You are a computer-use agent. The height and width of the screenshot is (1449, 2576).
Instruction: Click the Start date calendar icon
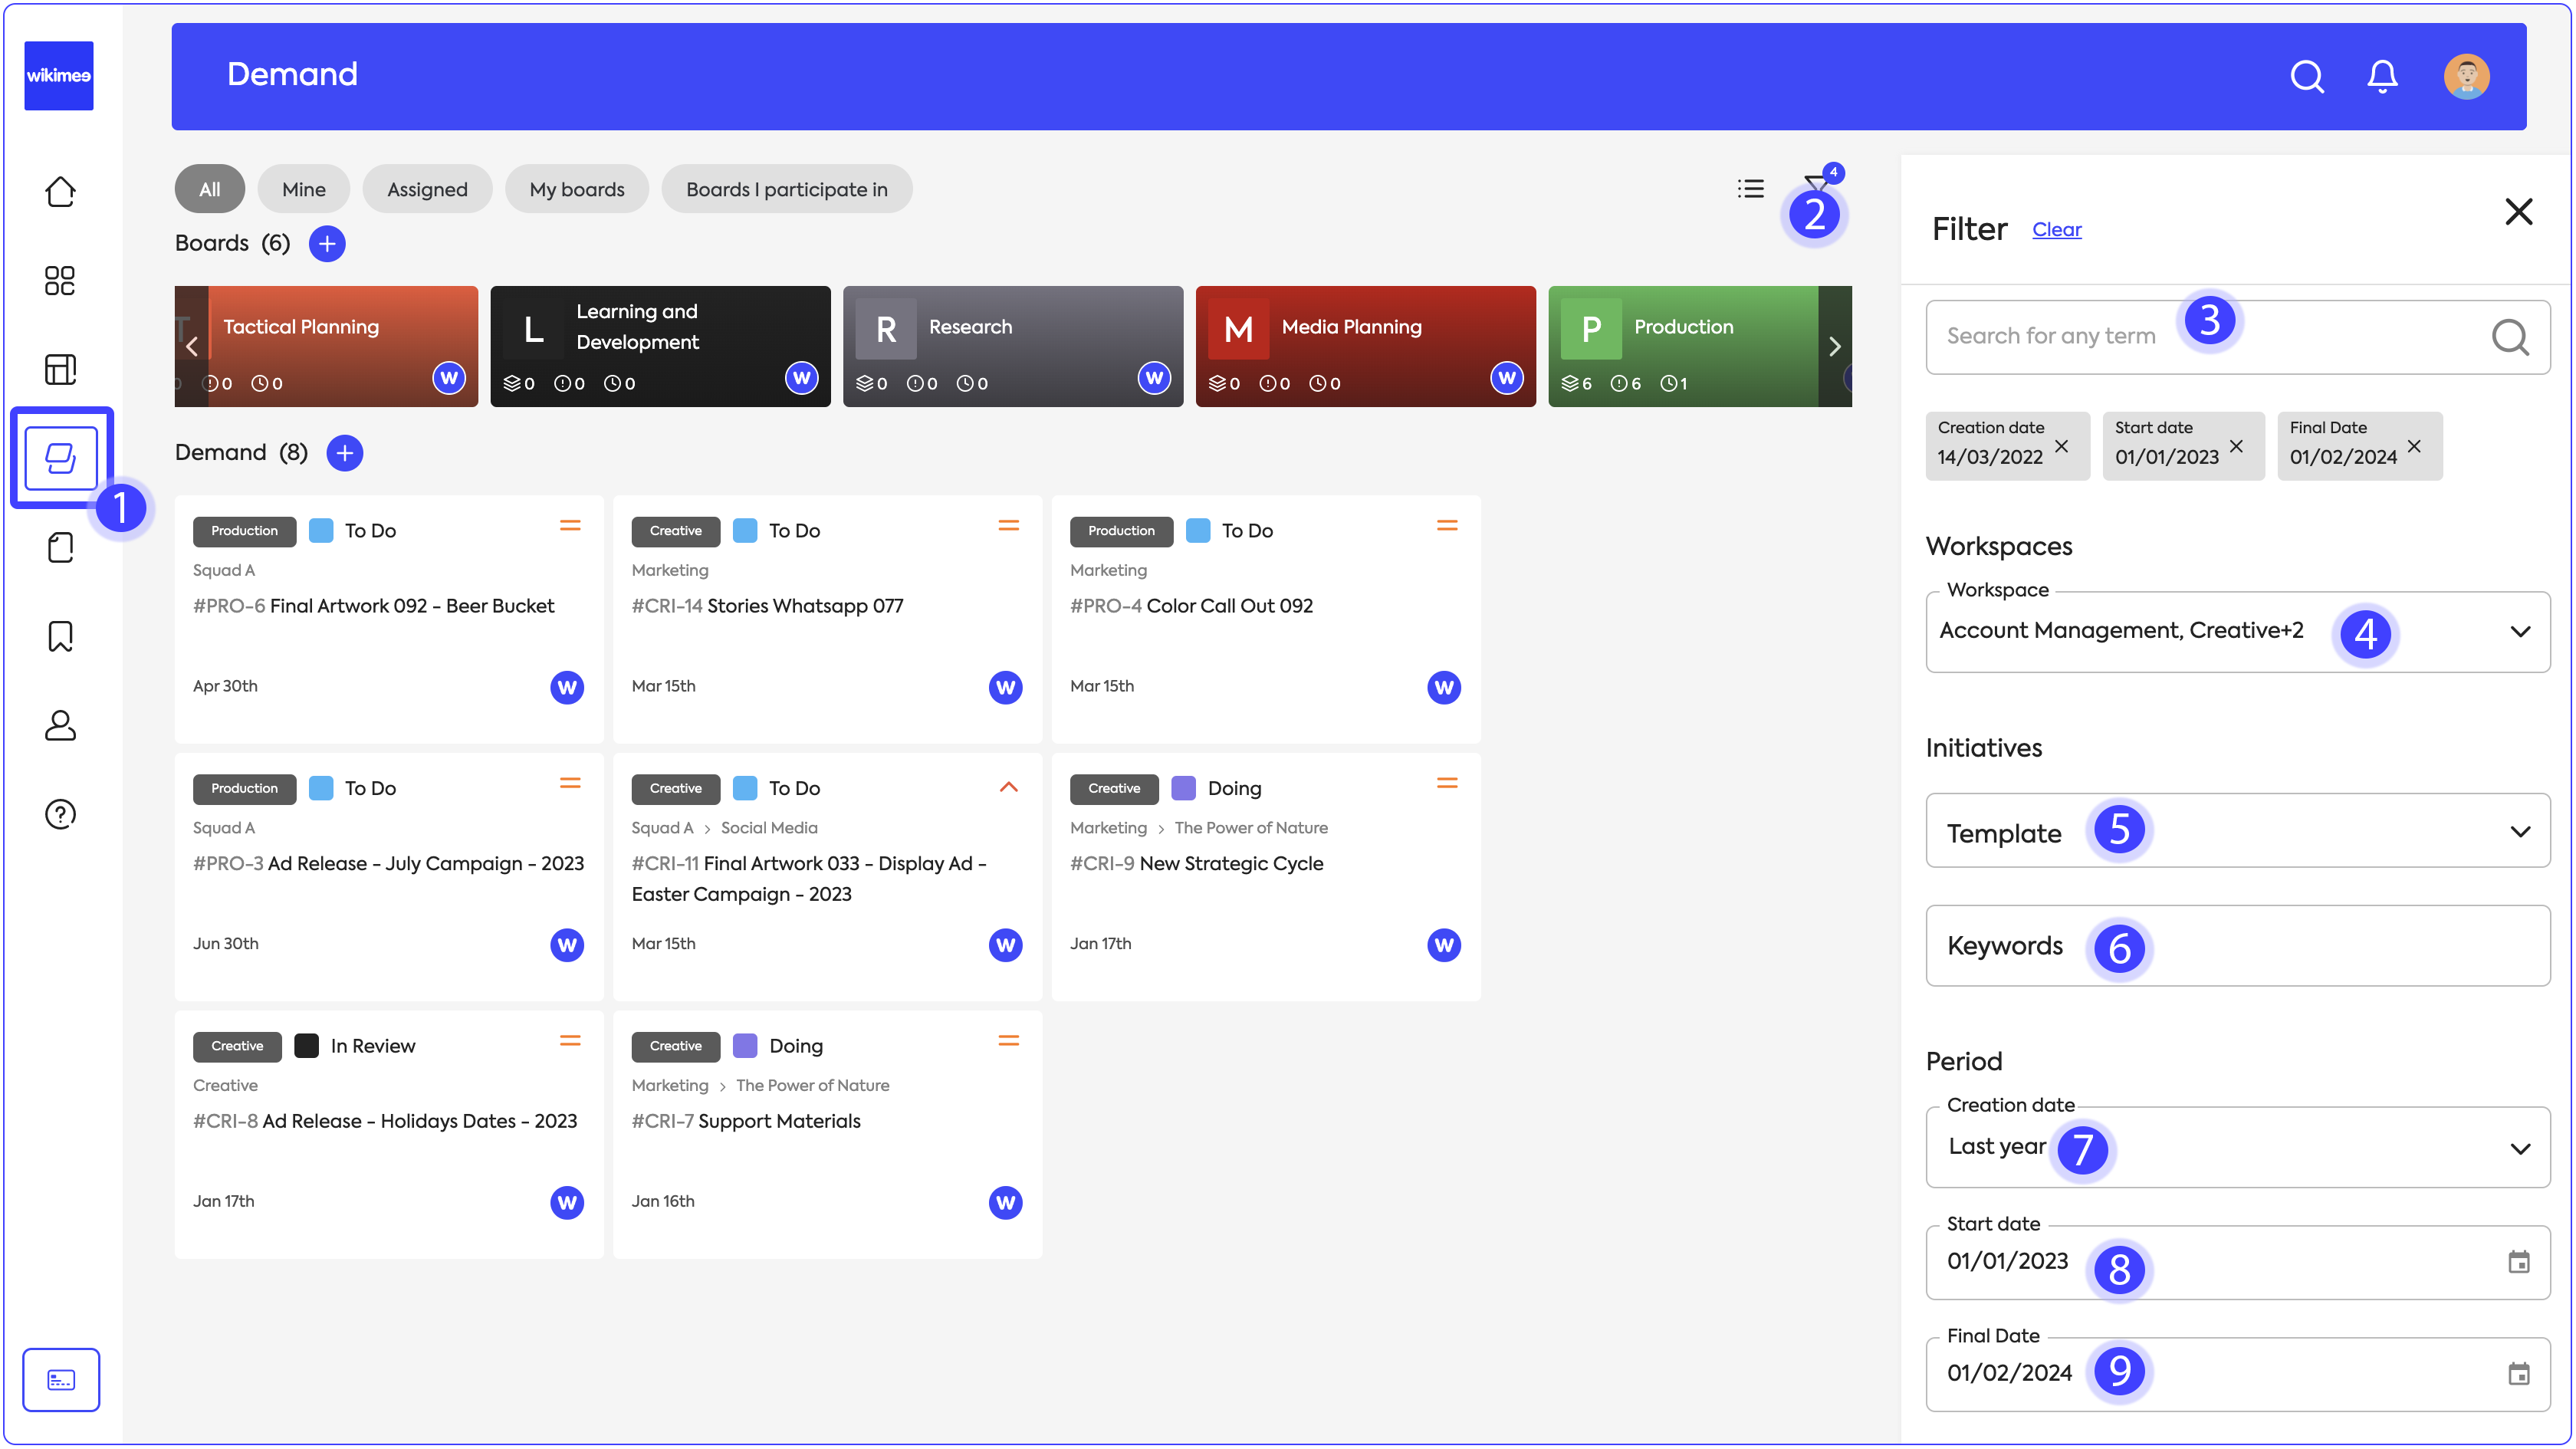click(x=2518, y=1262)
